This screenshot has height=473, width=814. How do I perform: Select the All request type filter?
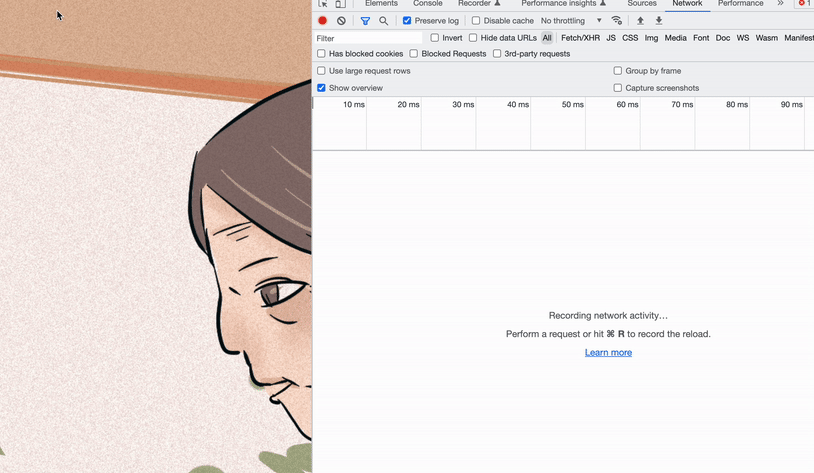click(547, 38)
